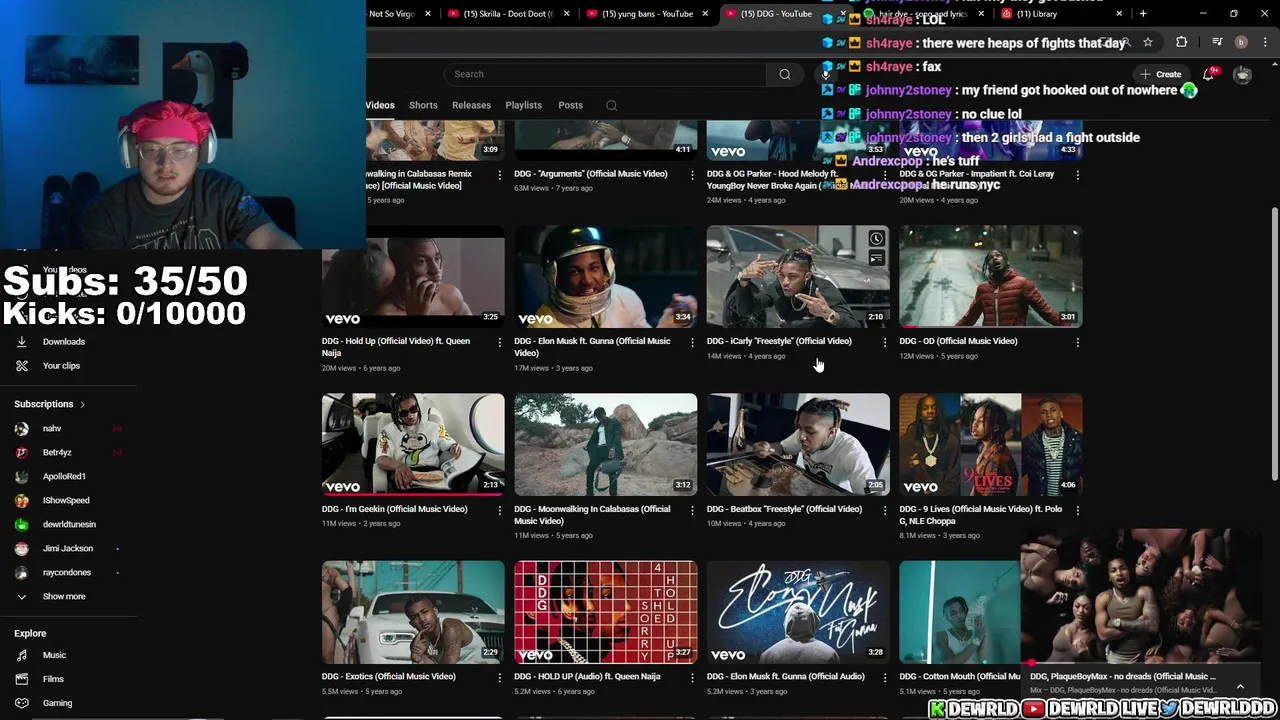Bookmark this page with the star icon
Image resolution: width=1280 pixels, height=720 pixels.
click(x=1148, y=42)
